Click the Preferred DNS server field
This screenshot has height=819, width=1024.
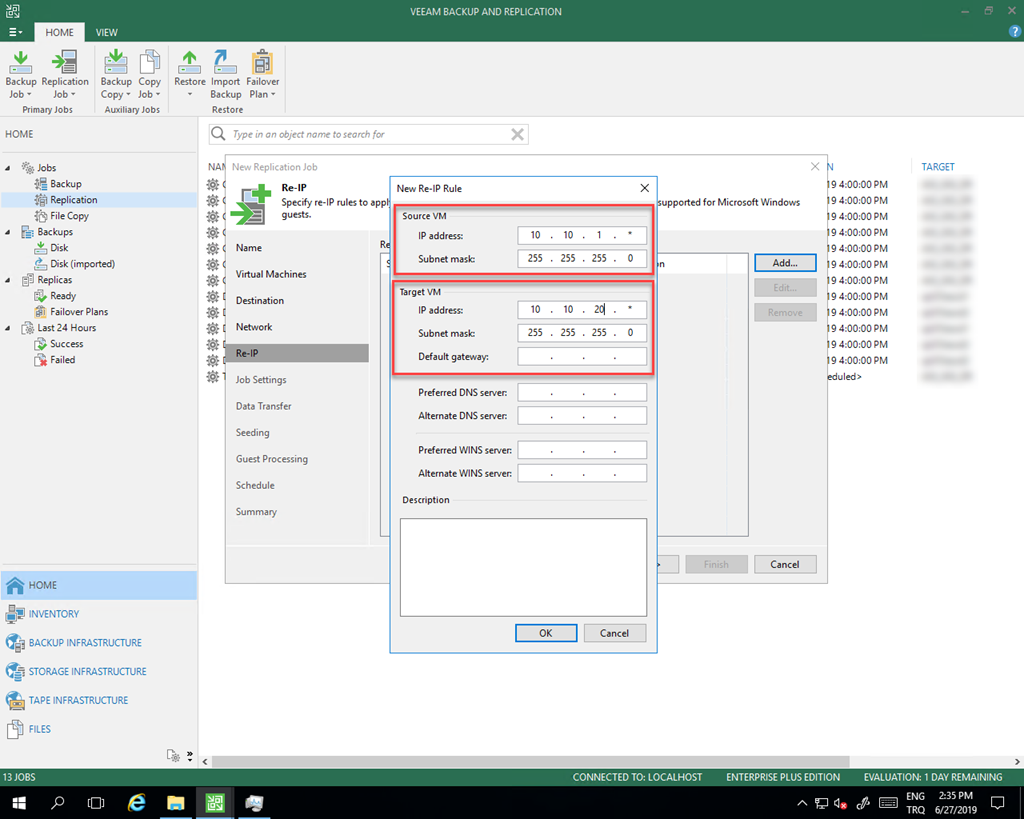pos(582,393)
